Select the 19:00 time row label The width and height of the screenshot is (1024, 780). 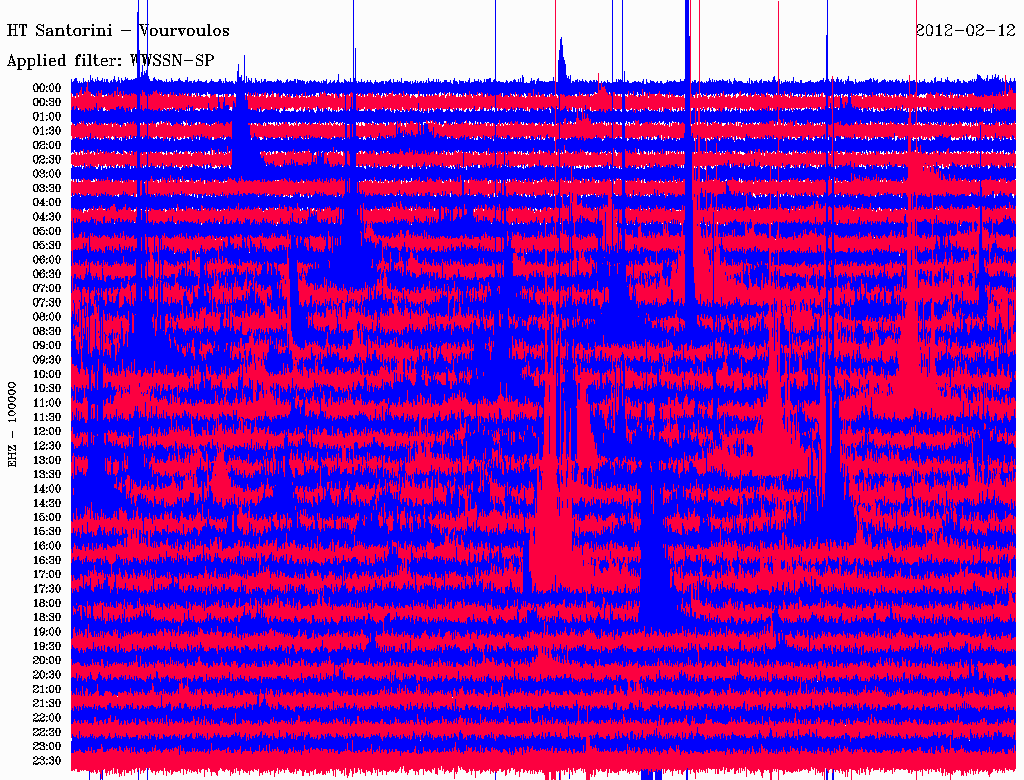coord(47,632)
